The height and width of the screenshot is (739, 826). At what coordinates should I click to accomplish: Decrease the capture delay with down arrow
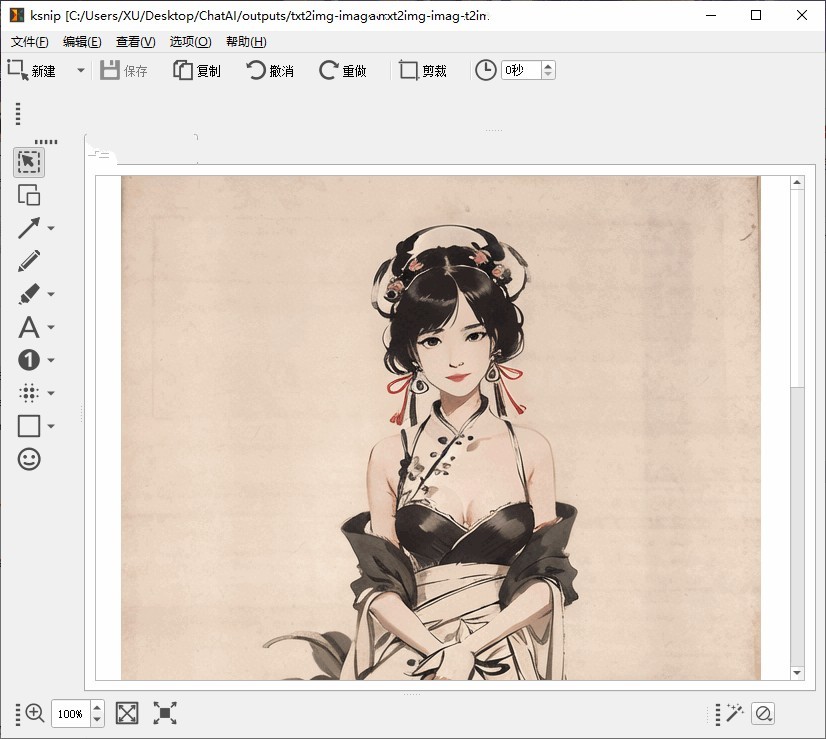pyautogui.click(x=548, y=75)
